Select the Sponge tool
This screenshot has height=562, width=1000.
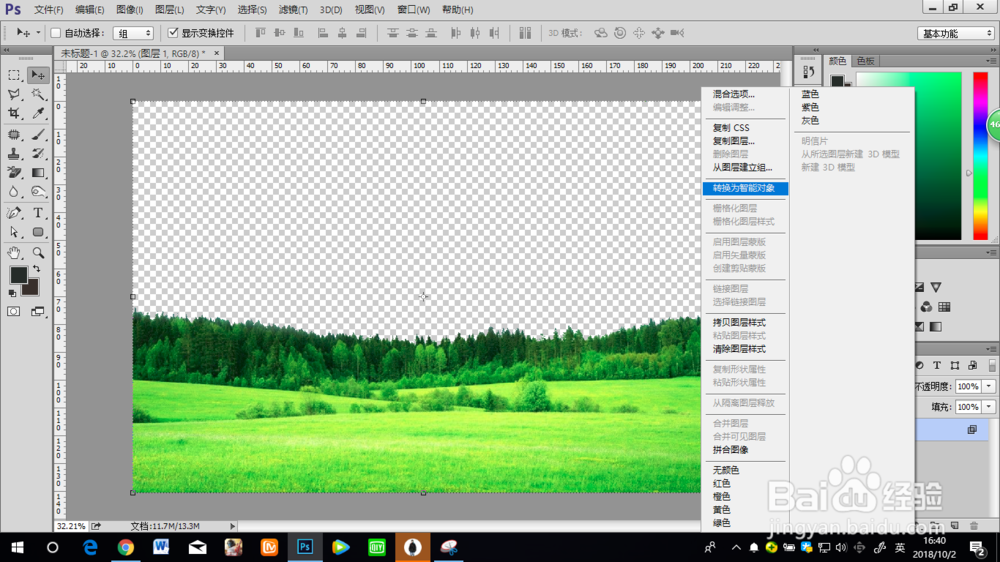coord(38,192)
